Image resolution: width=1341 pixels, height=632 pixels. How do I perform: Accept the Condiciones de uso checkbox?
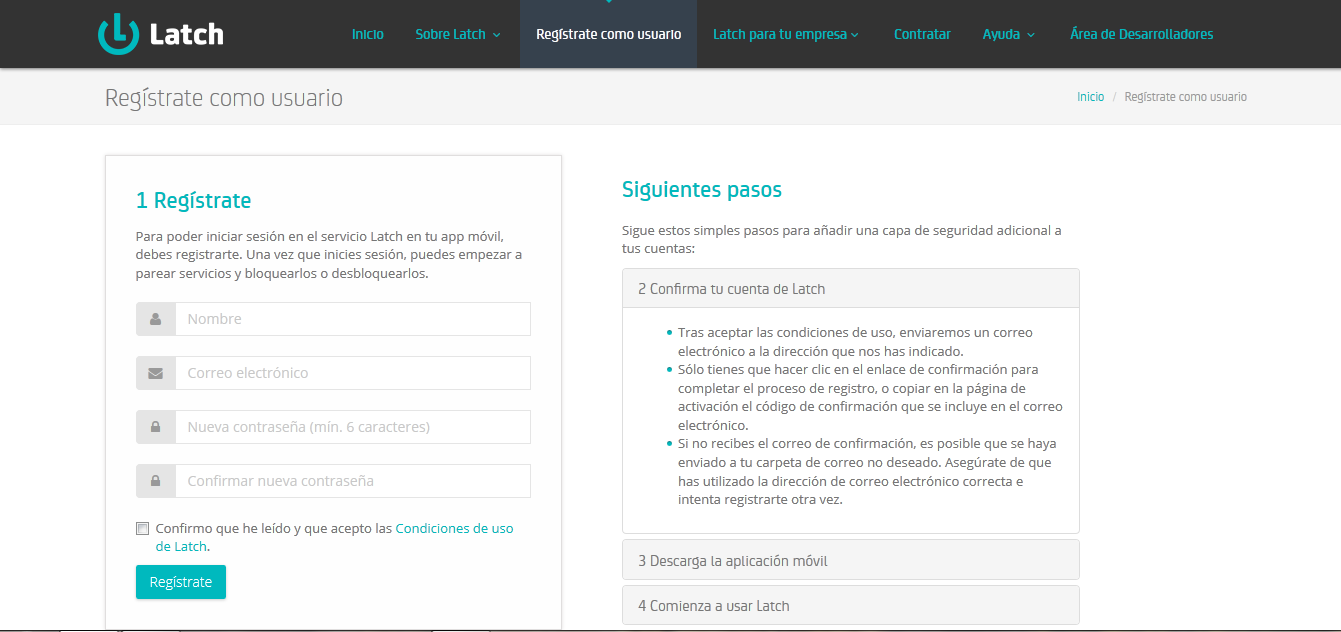pos(142,529)
